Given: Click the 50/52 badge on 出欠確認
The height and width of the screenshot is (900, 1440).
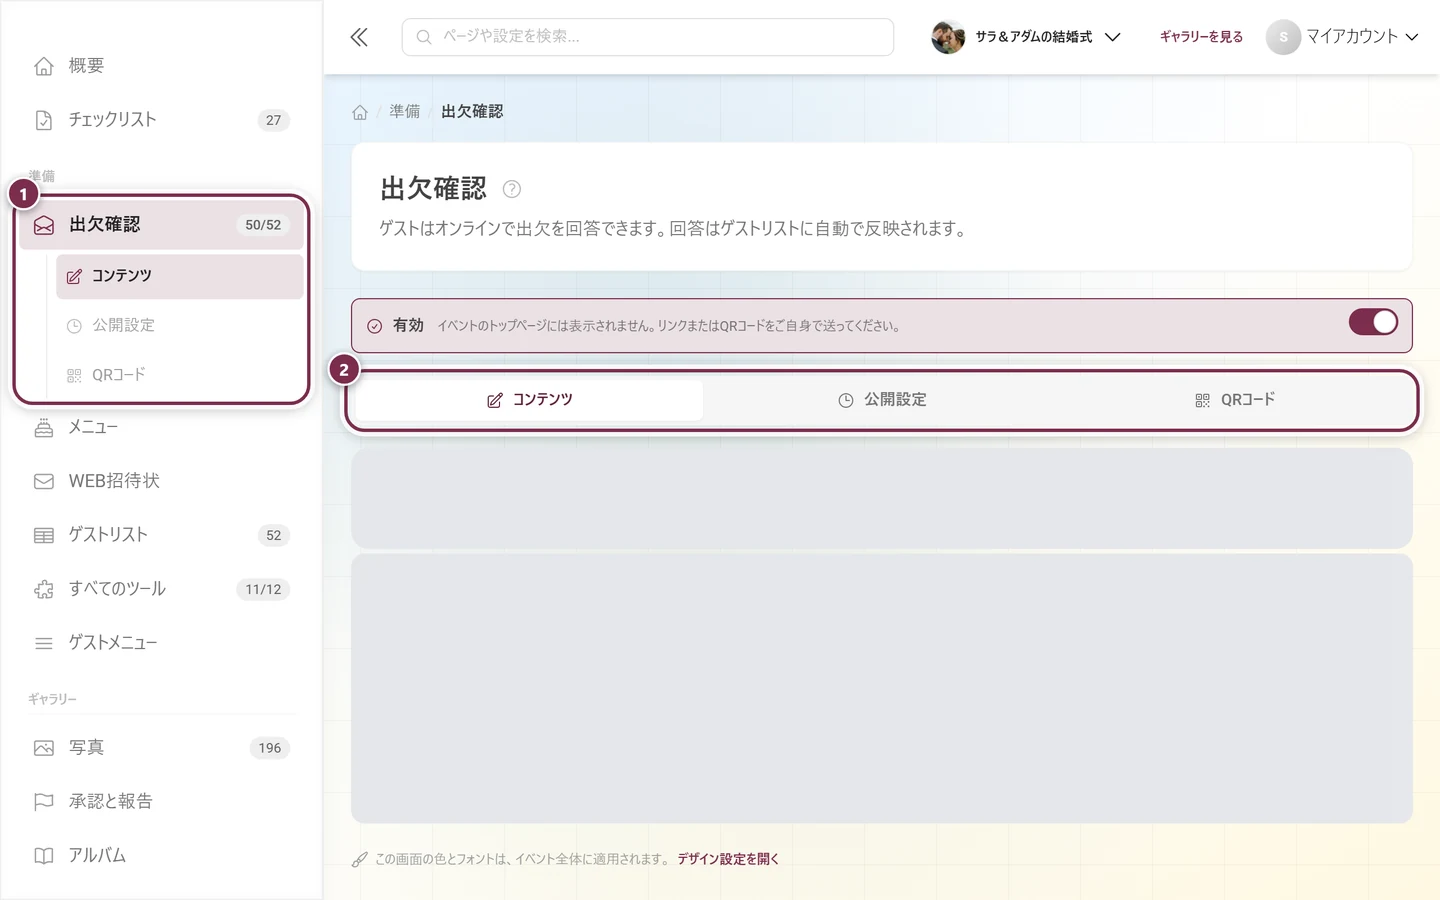Looking at the screenshot, I should [x=263, y=225].
